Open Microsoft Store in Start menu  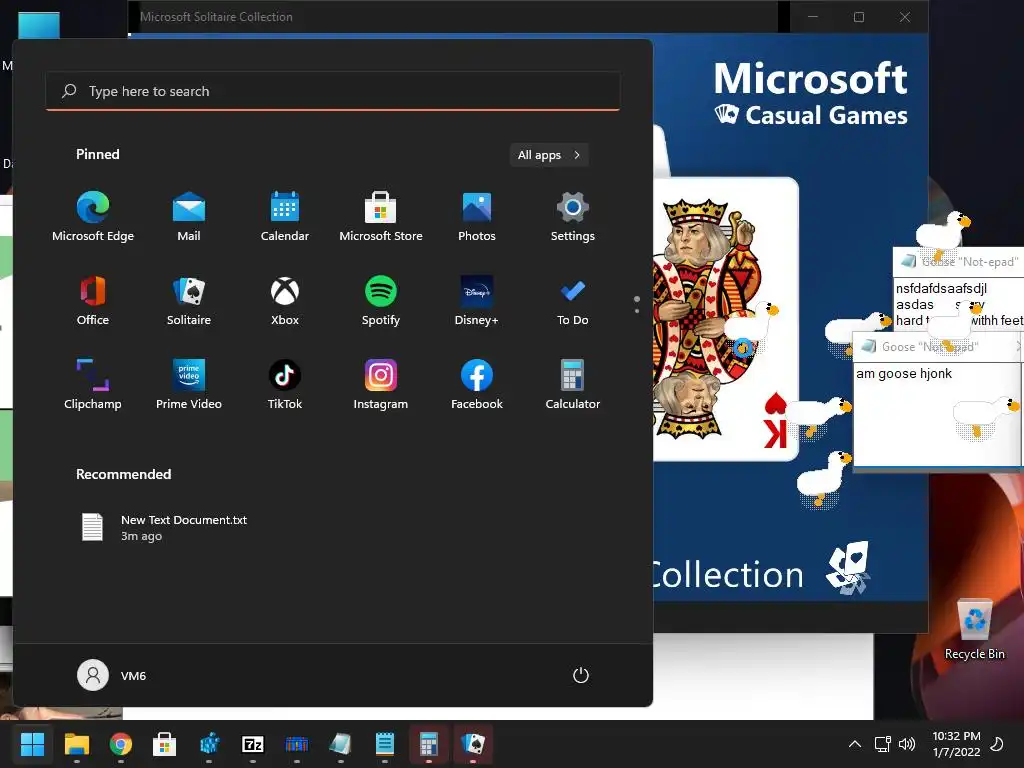[x=381, y=217]
